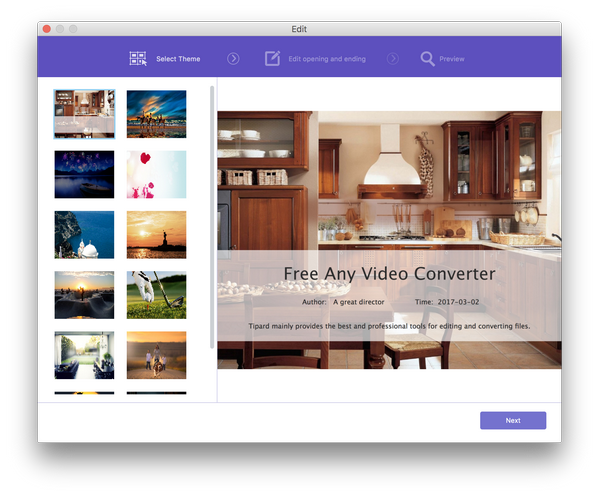Click the Edit opening and ending pencil icon
This screenshot has height=496, width=599.
272,58
